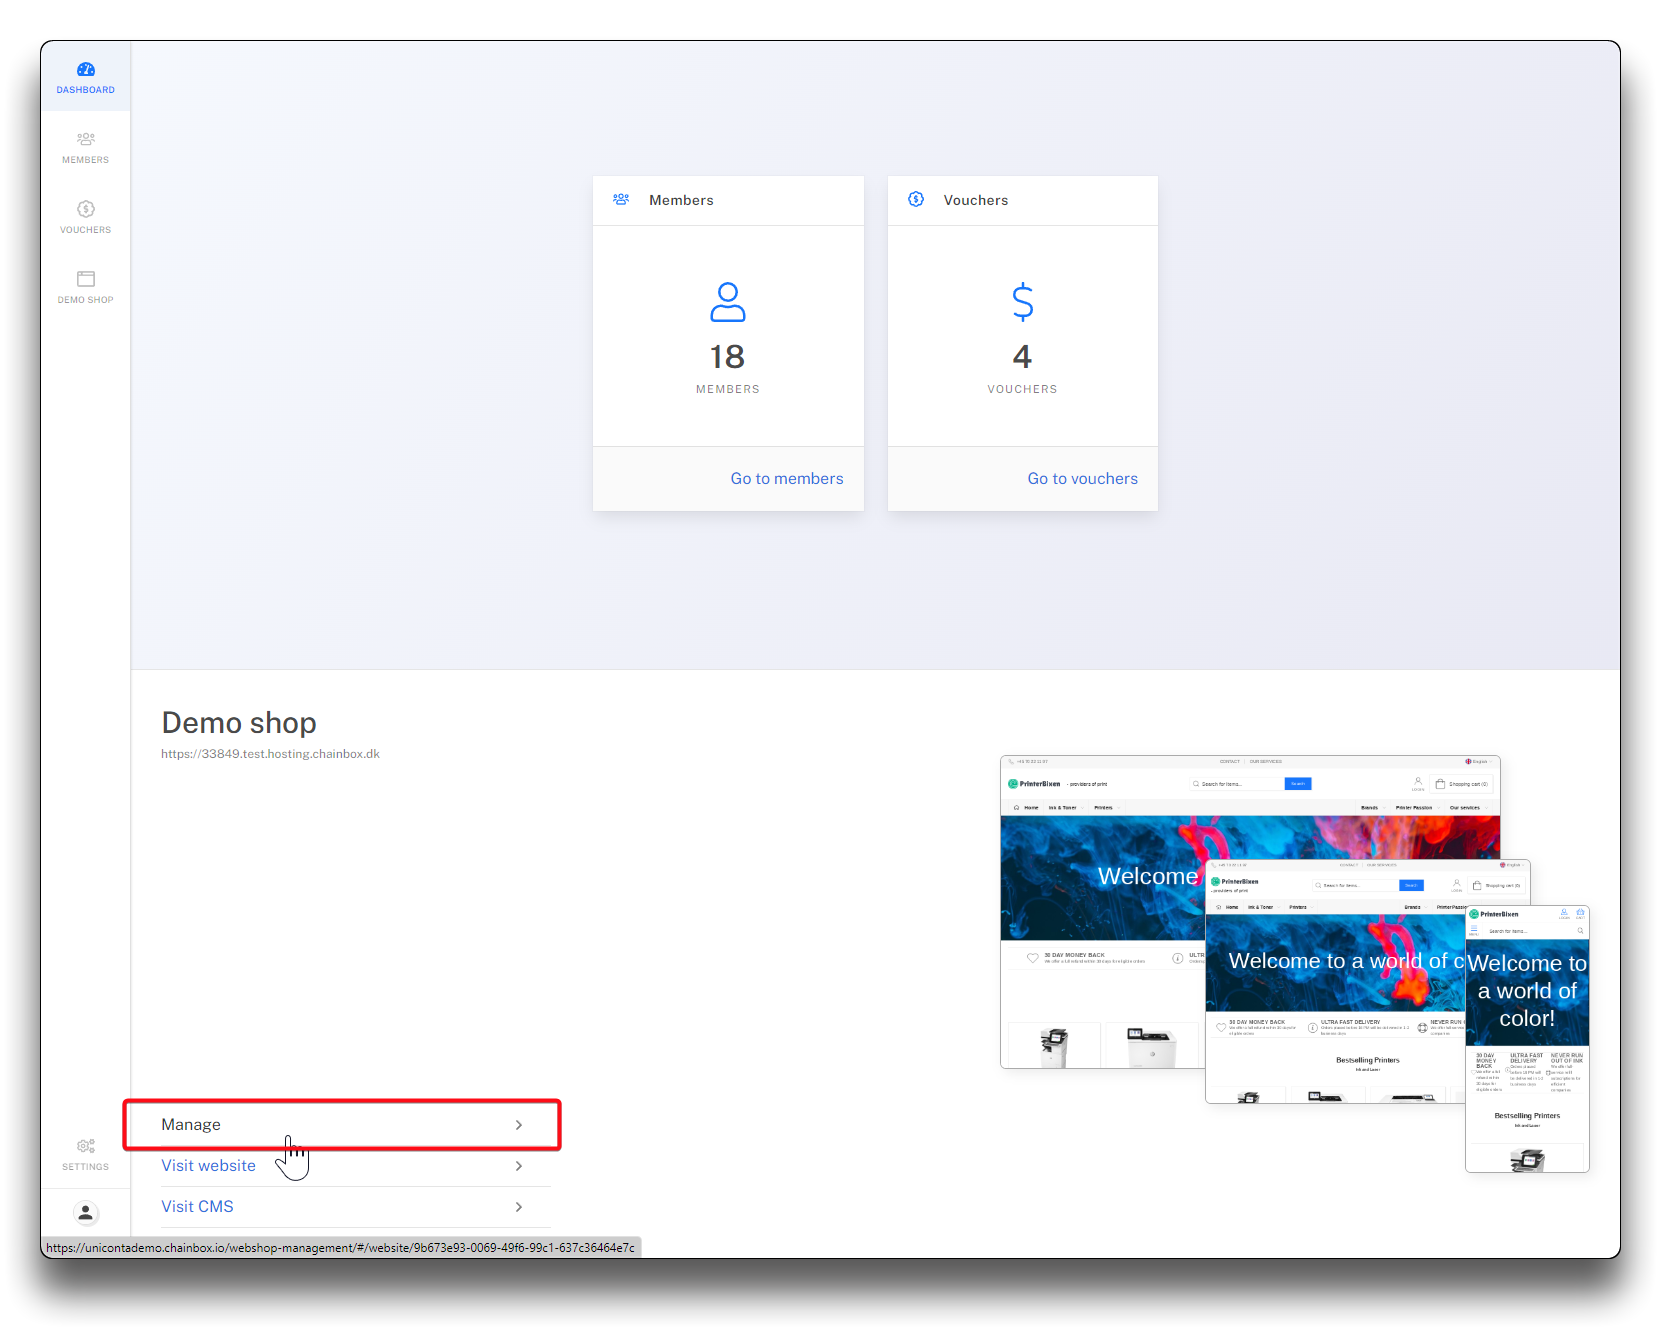Click the chevron arrow in Manage row
Image resolution: width=1661 pixels, height=1331 pixels.
point(519,1125)
